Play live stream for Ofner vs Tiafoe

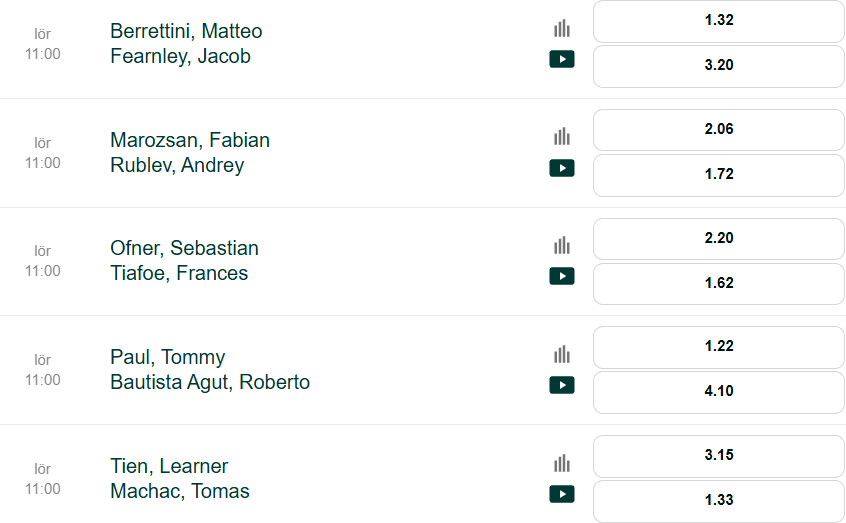[x=562, y=276]
